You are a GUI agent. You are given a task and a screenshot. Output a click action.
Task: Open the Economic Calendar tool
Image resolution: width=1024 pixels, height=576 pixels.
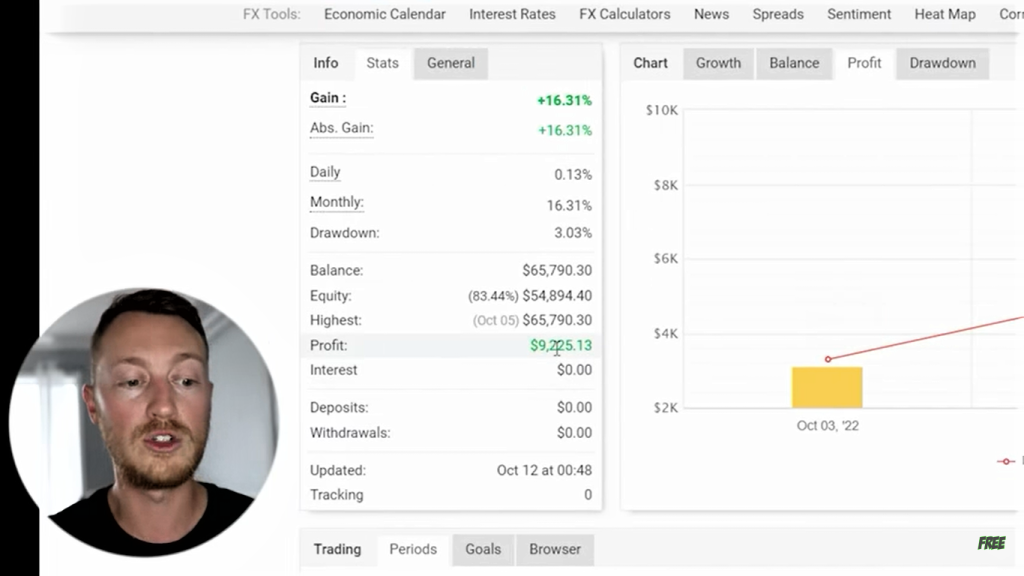pos(385,14)
